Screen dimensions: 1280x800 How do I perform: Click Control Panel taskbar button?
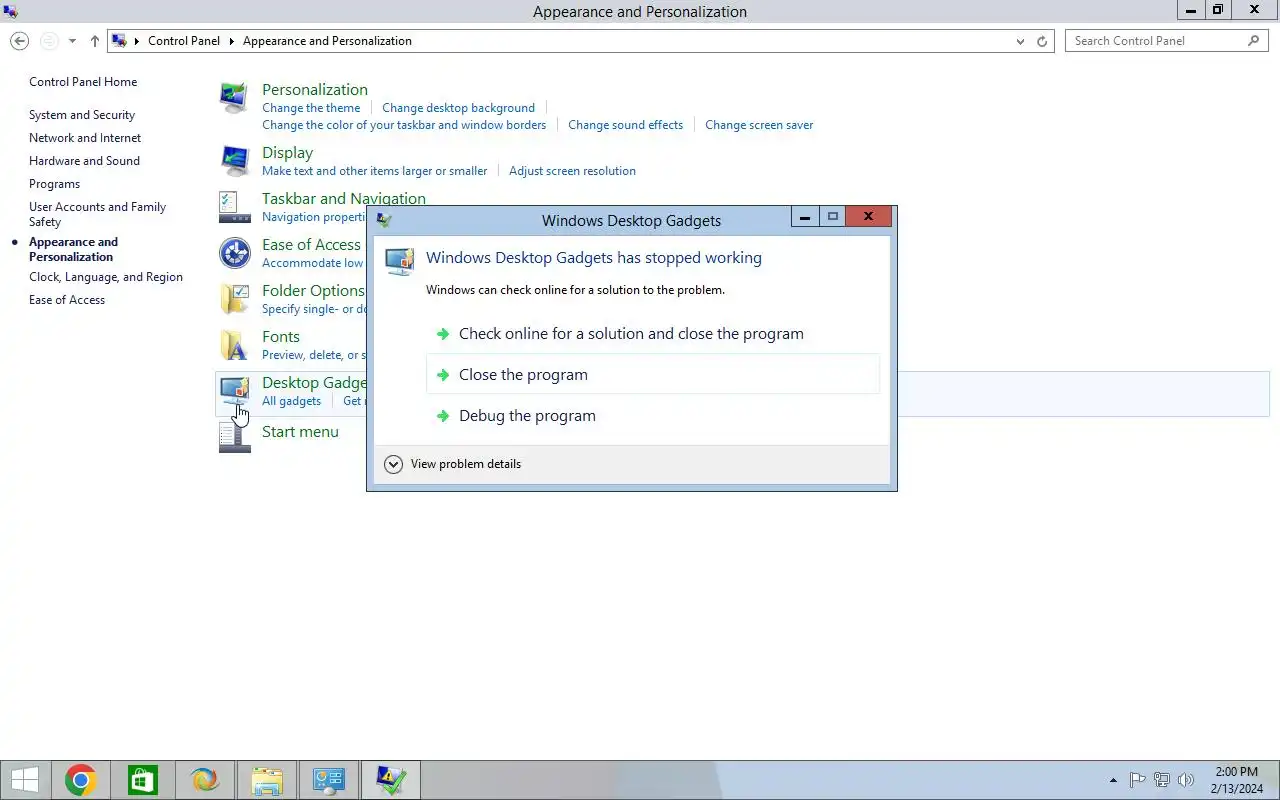tap(329, 780)
